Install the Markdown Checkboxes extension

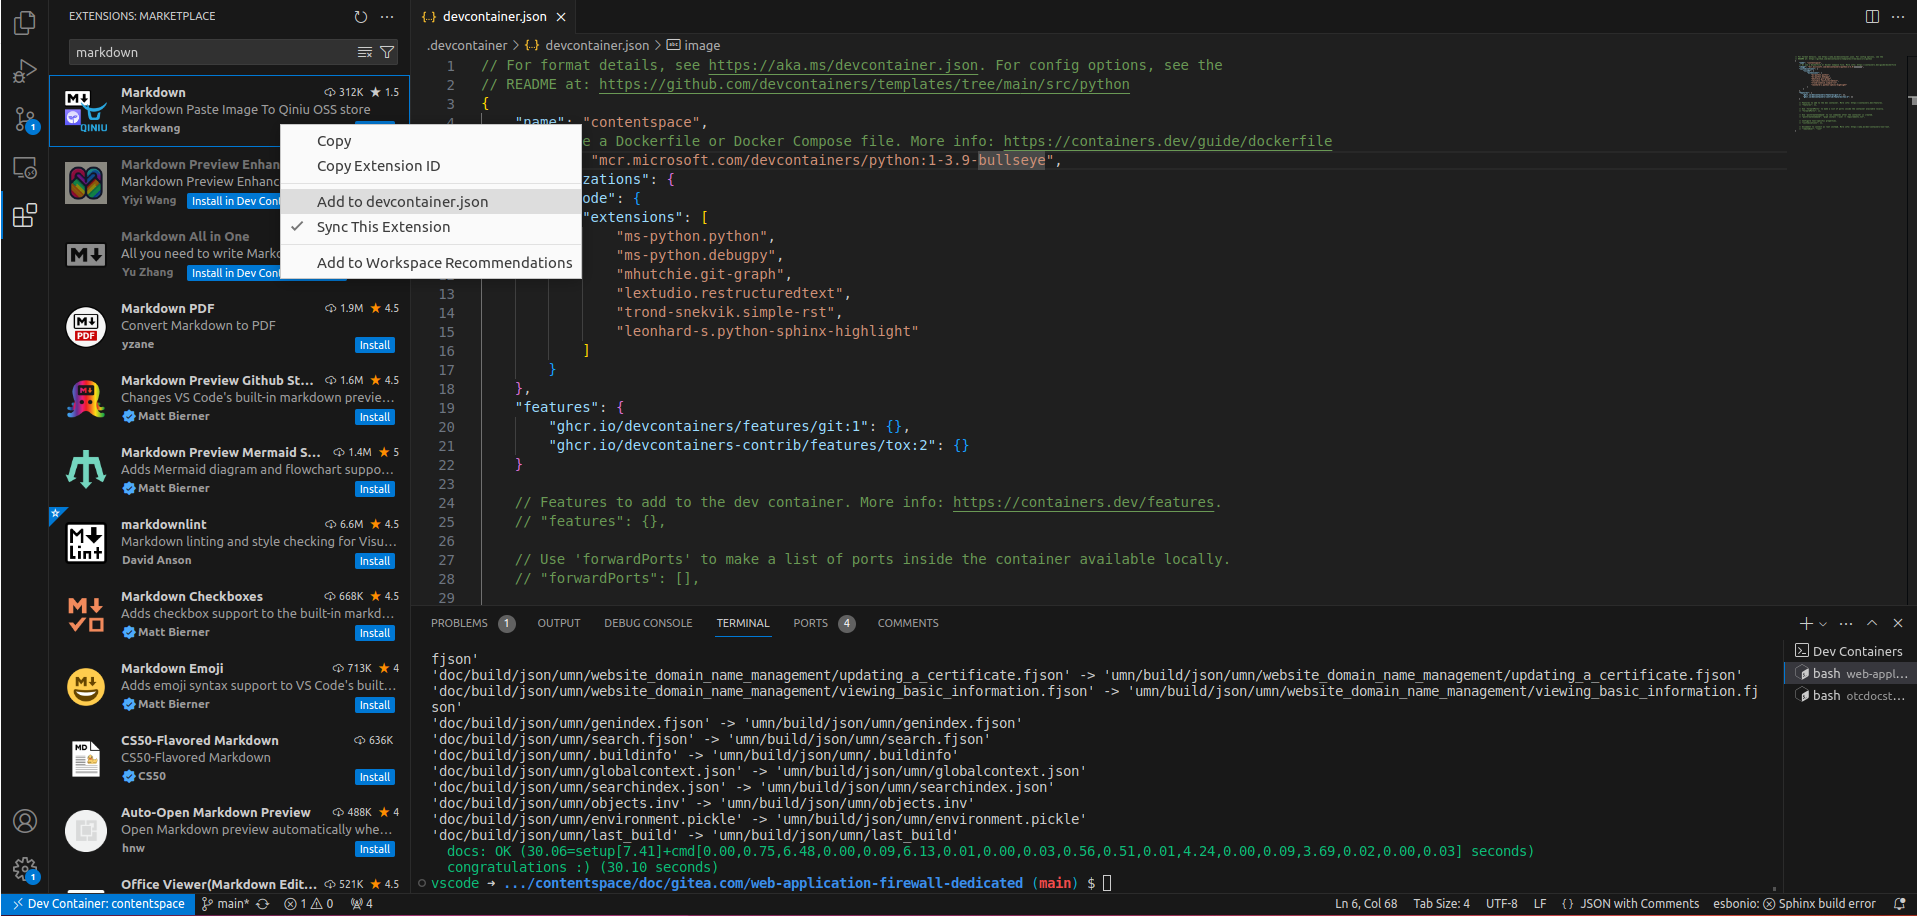(x=375, y=633)
